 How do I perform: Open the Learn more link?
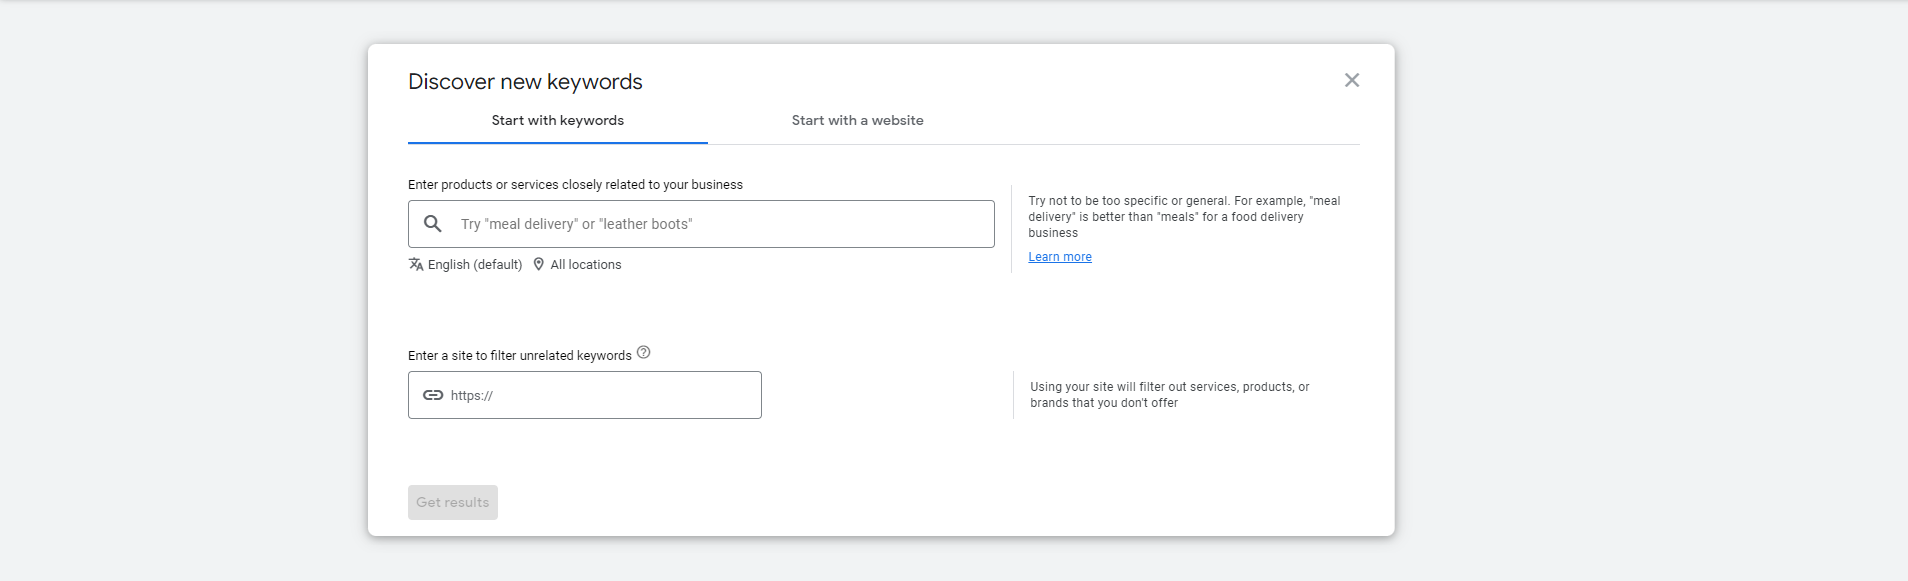(1060, 257)
